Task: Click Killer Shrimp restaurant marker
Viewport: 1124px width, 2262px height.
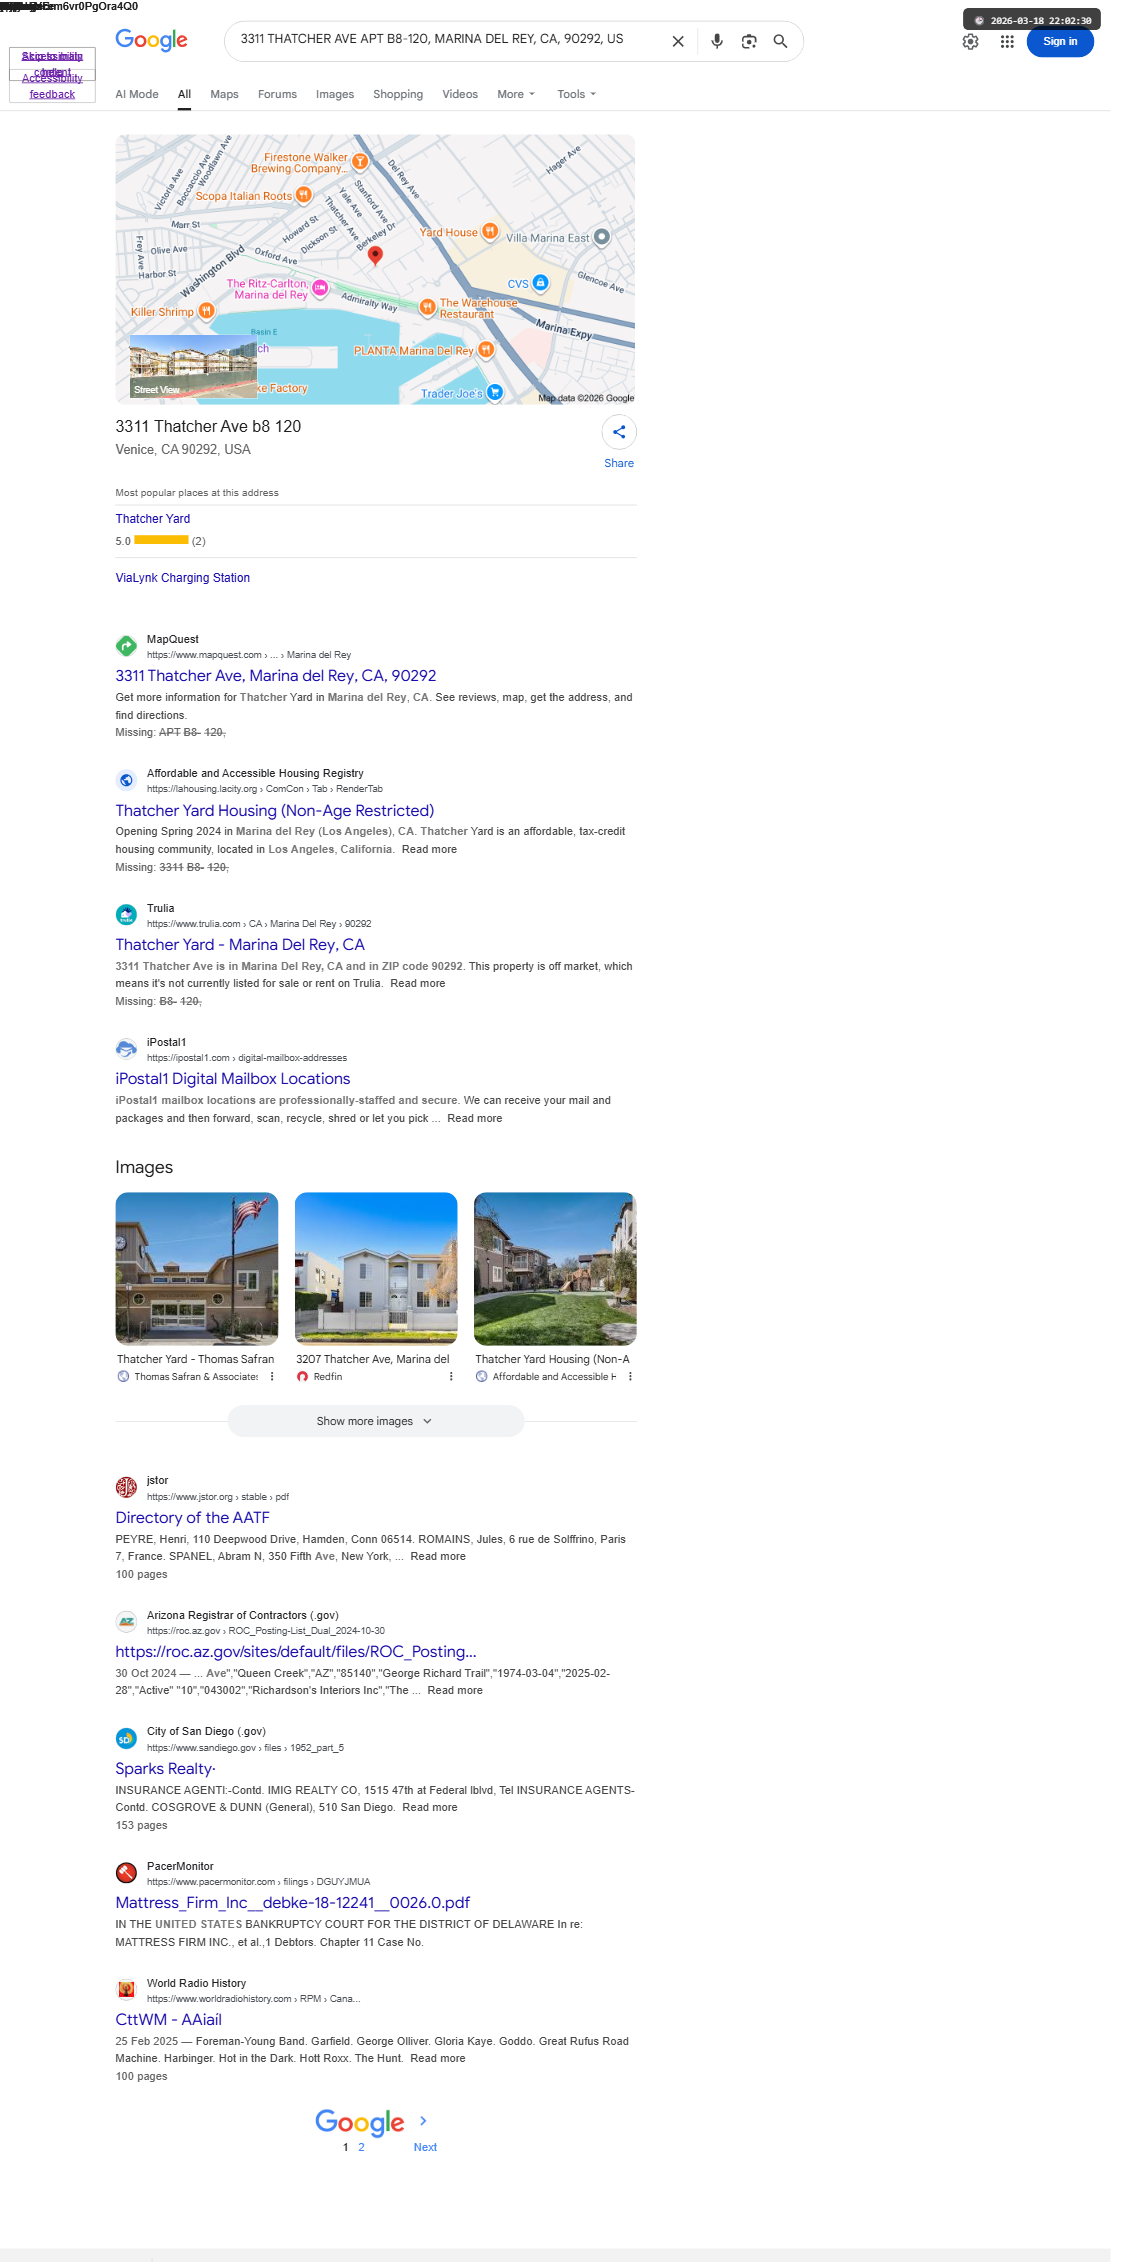Action: 206,311
